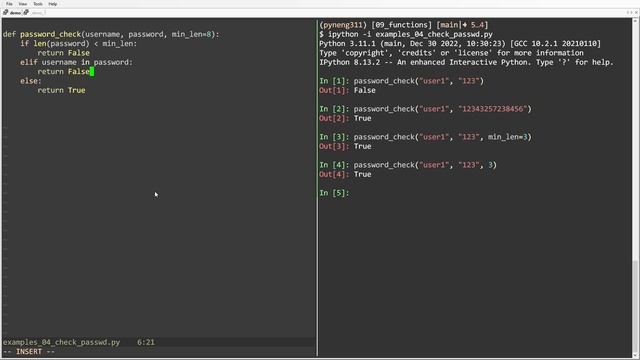640x360 pixels.
Task: Click the 'if len(password) < min_len:' line
Action: click(x=79, y=44)
